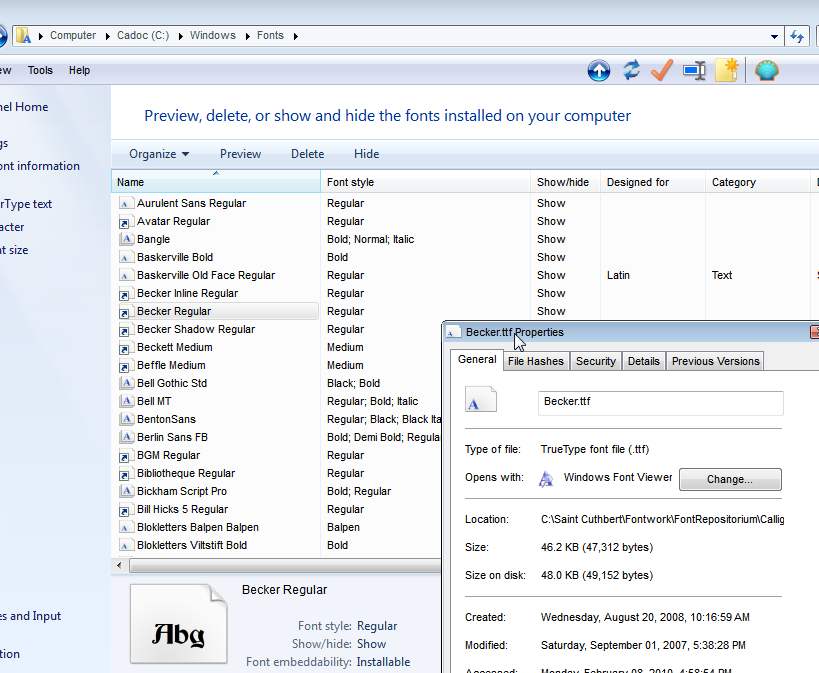The height and width of the screenshot is (673, 819).
Task: Click the Windows breadcrumb
Action: point(213,36)
